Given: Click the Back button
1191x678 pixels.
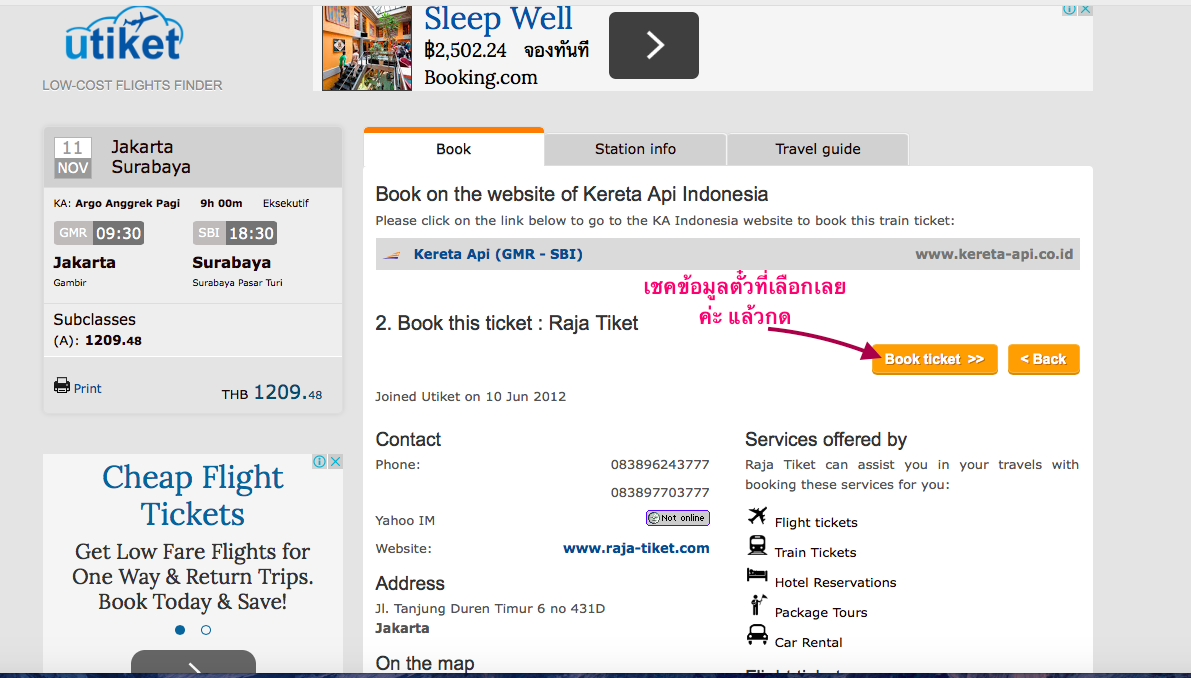Looking at the screenshot, I should coord(1044,359).
